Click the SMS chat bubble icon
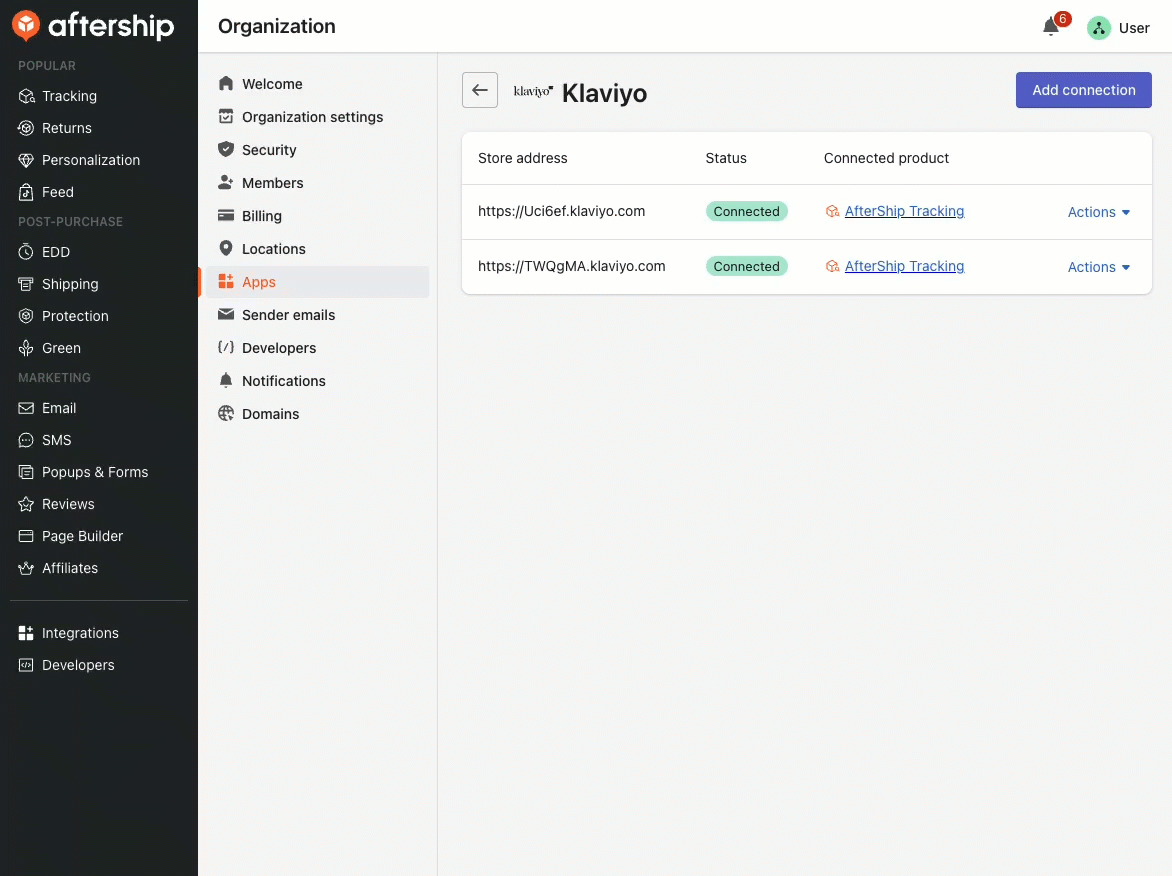This screenshot has width=1172, height=876. 26,440
